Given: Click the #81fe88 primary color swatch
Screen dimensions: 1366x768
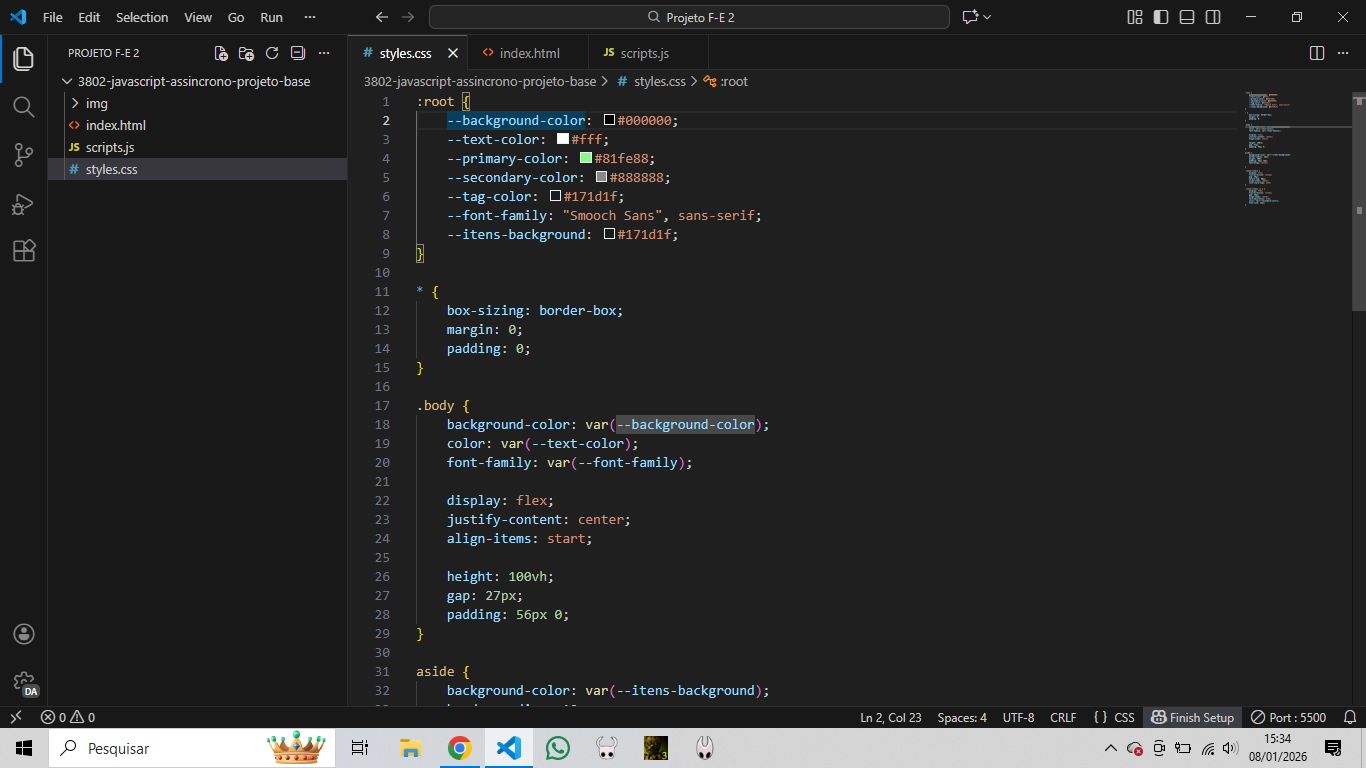Looking at the screenshot, I should coord(586,158).
